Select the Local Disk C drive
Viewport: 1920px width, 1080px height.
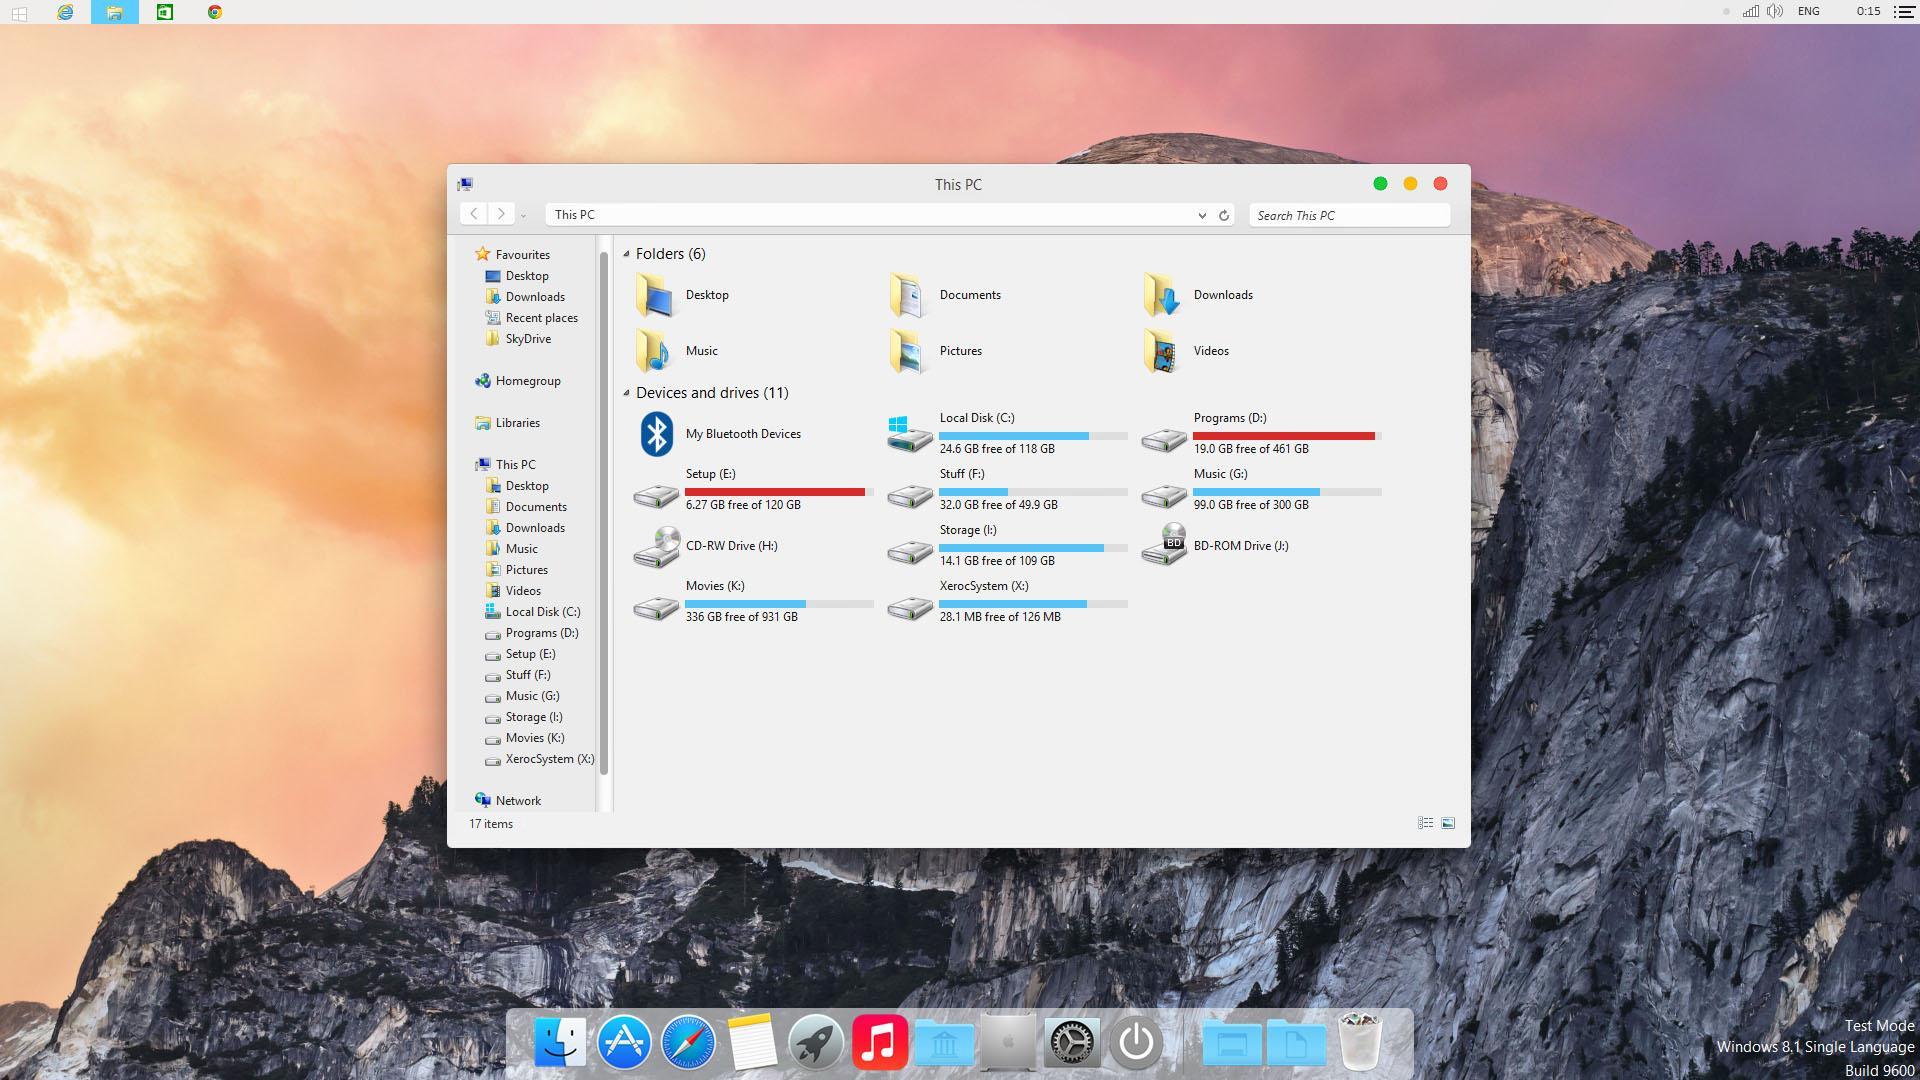pos(1005,433)
